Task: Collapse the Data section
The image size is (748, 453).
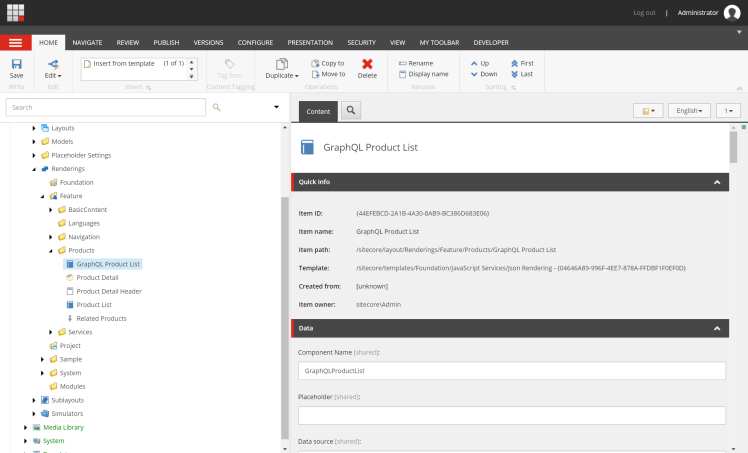Action: [716, 328]
